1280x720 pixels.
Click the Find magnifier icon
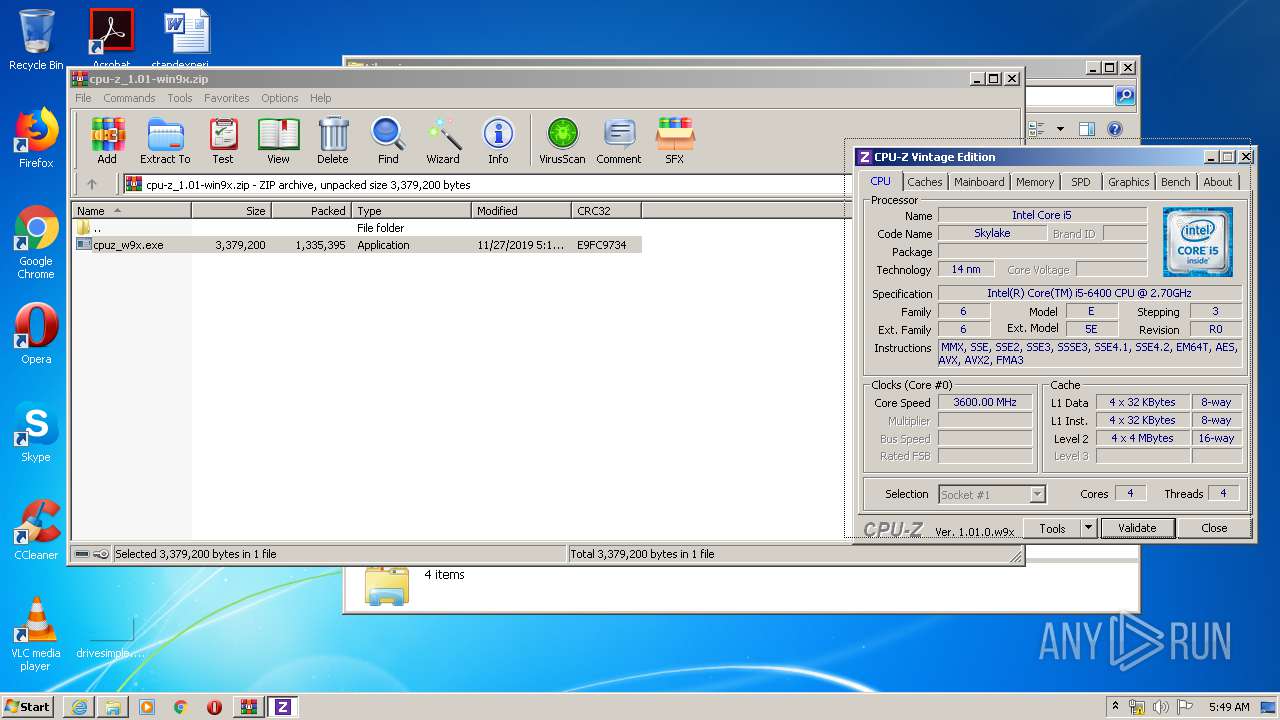[x=388, y=140]
